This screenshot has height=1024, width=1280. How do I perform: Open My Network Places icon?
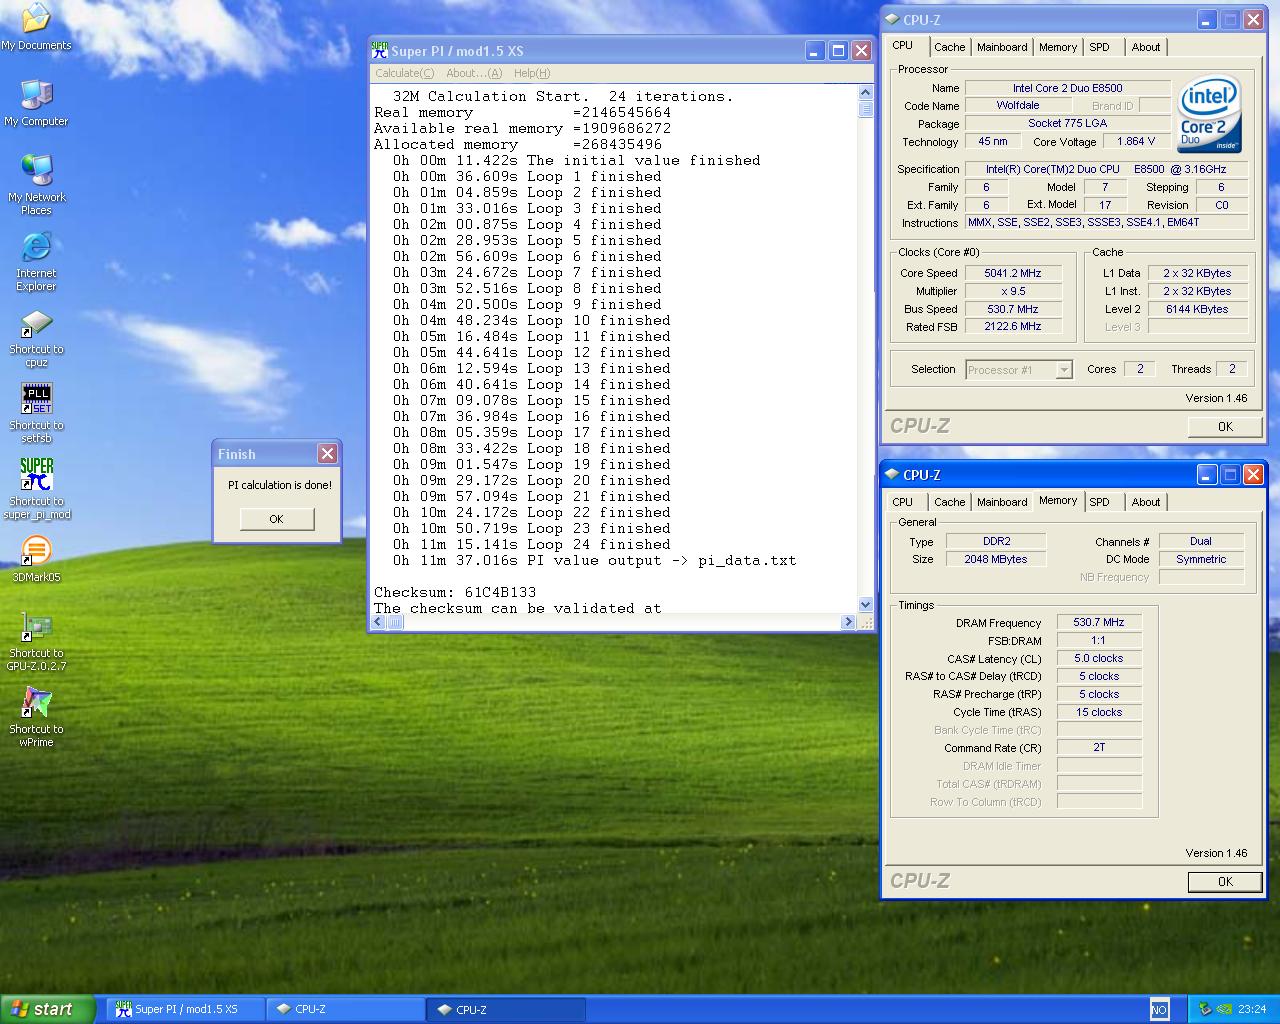36,185
